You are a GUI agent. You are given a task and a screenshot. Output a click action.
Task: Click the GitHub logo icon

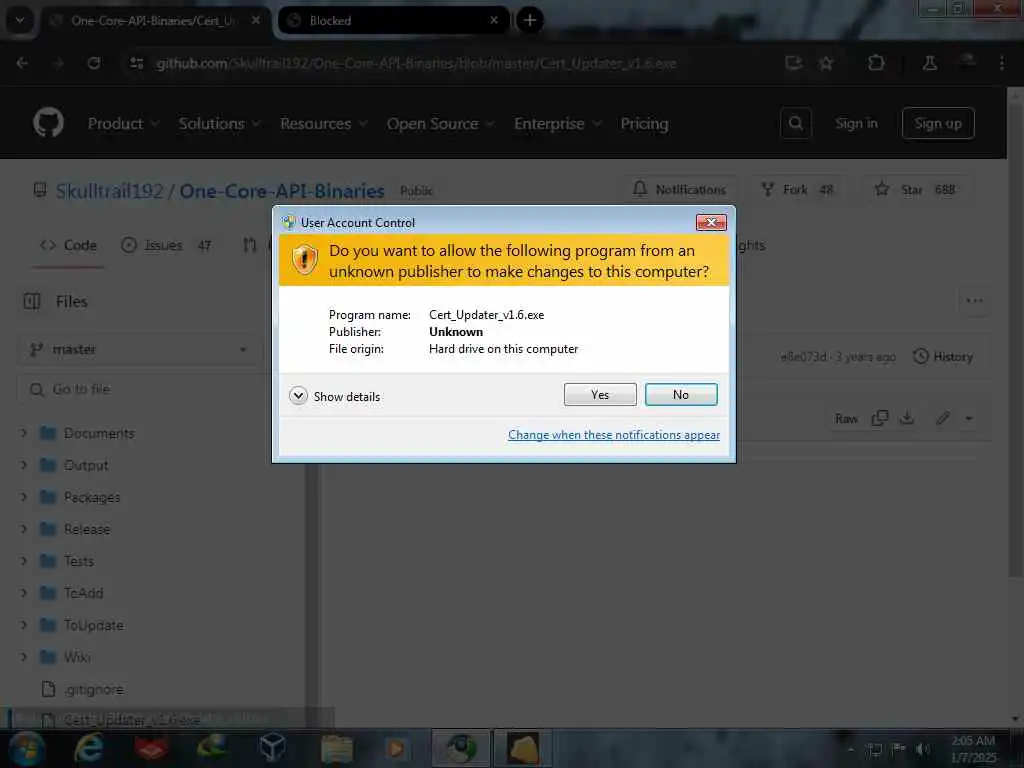(x=48, y=123)
